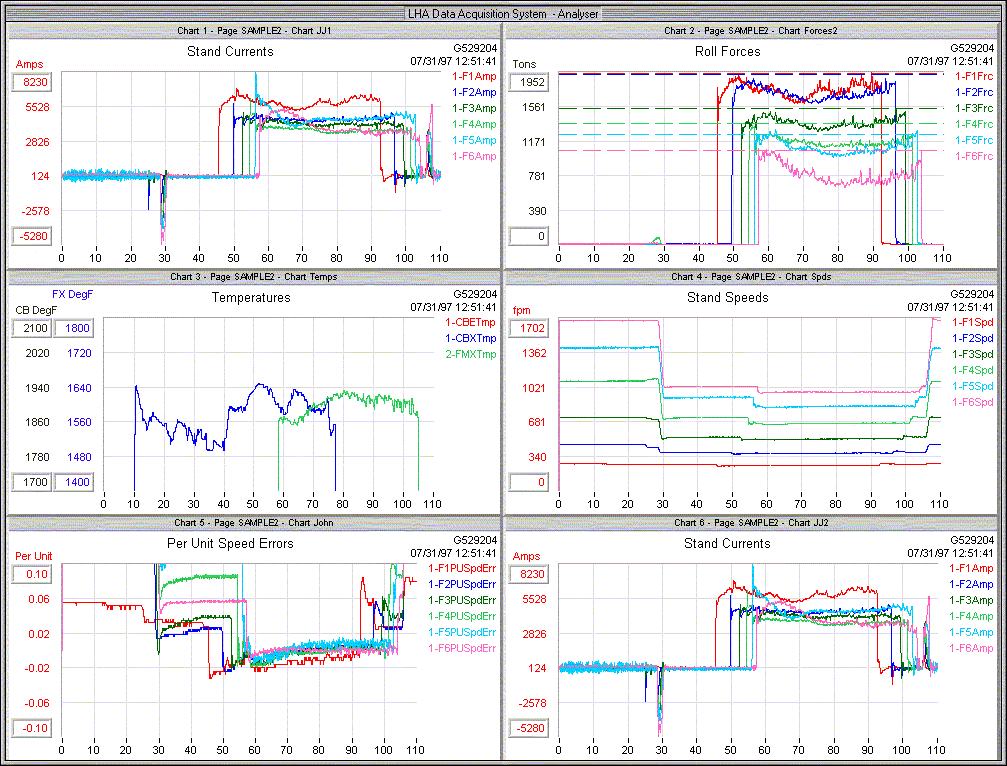Click the 0 min field in Stand Speeds
1007x766 pixels.
coord(529,482)
